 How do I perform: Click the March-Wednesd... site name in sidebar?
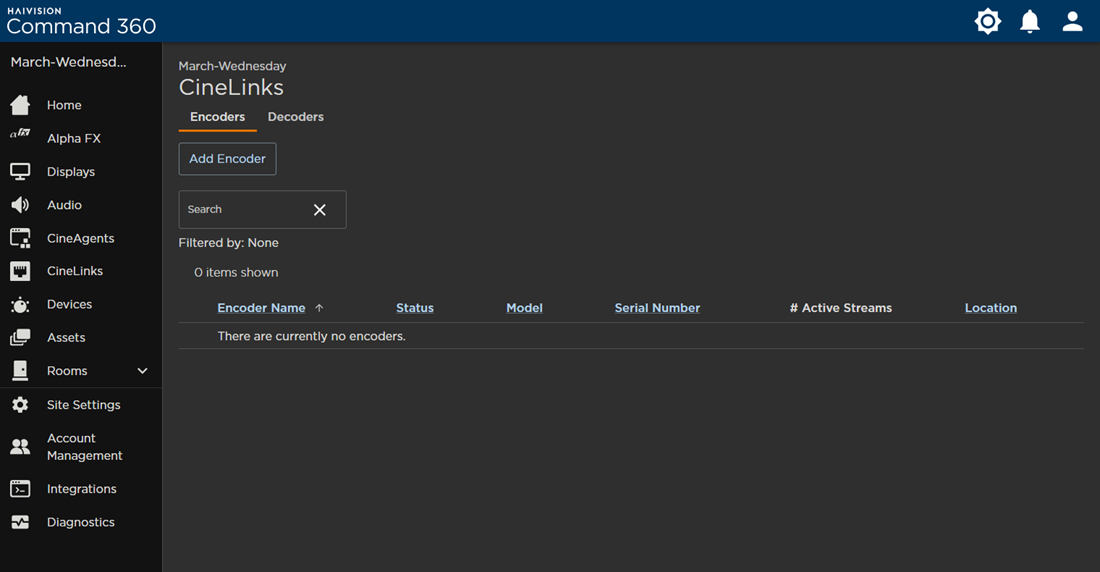[68, 62]
